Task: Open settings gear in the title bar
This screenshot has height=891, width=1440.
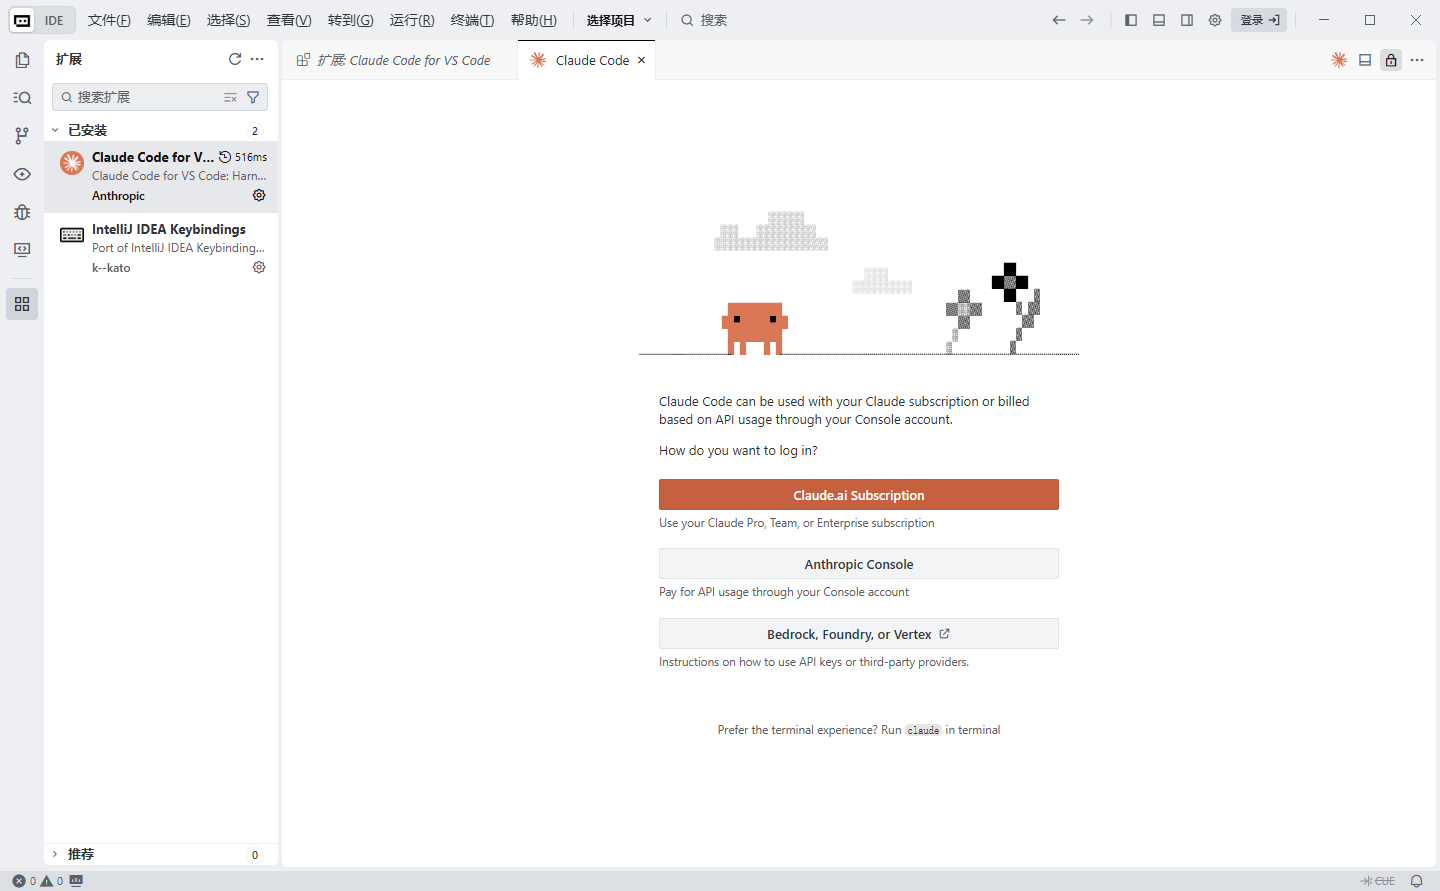Action: coord(1215,20)
